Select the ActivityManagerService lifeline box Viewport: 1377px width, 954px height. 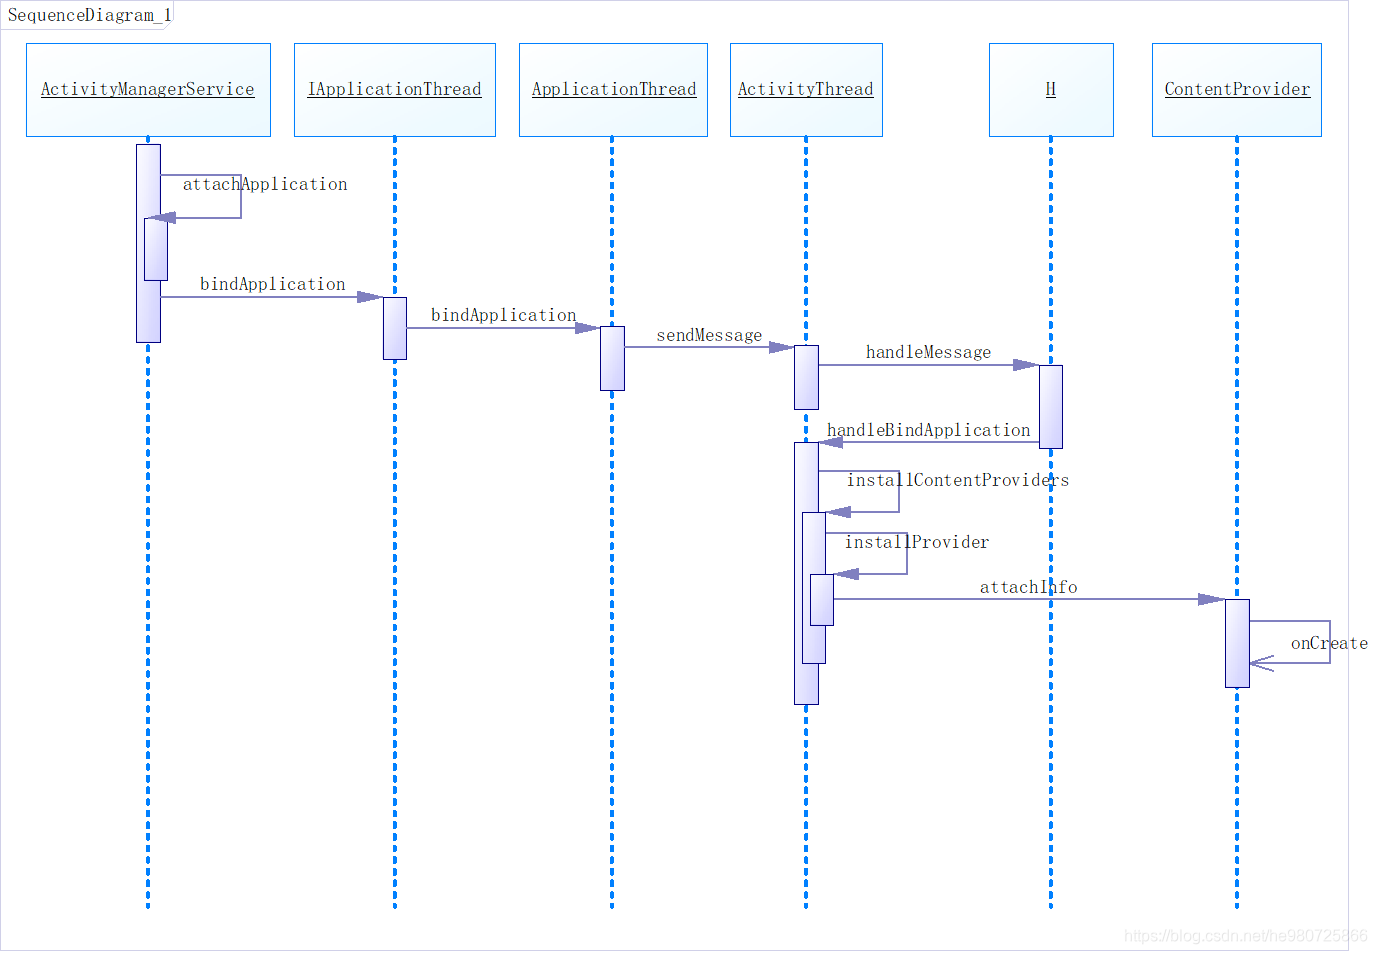(x=148, y=90)
